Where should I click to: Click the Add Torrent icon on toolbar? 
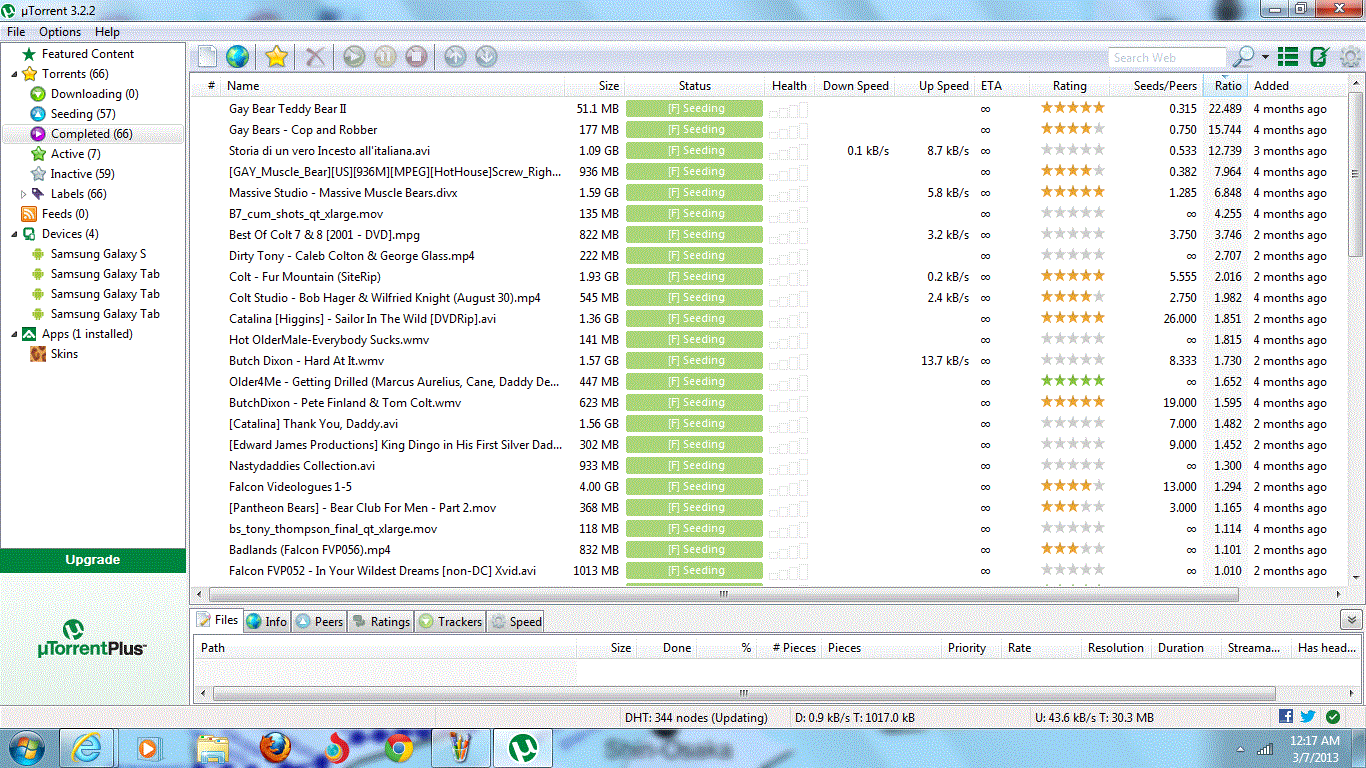[207, 57]
